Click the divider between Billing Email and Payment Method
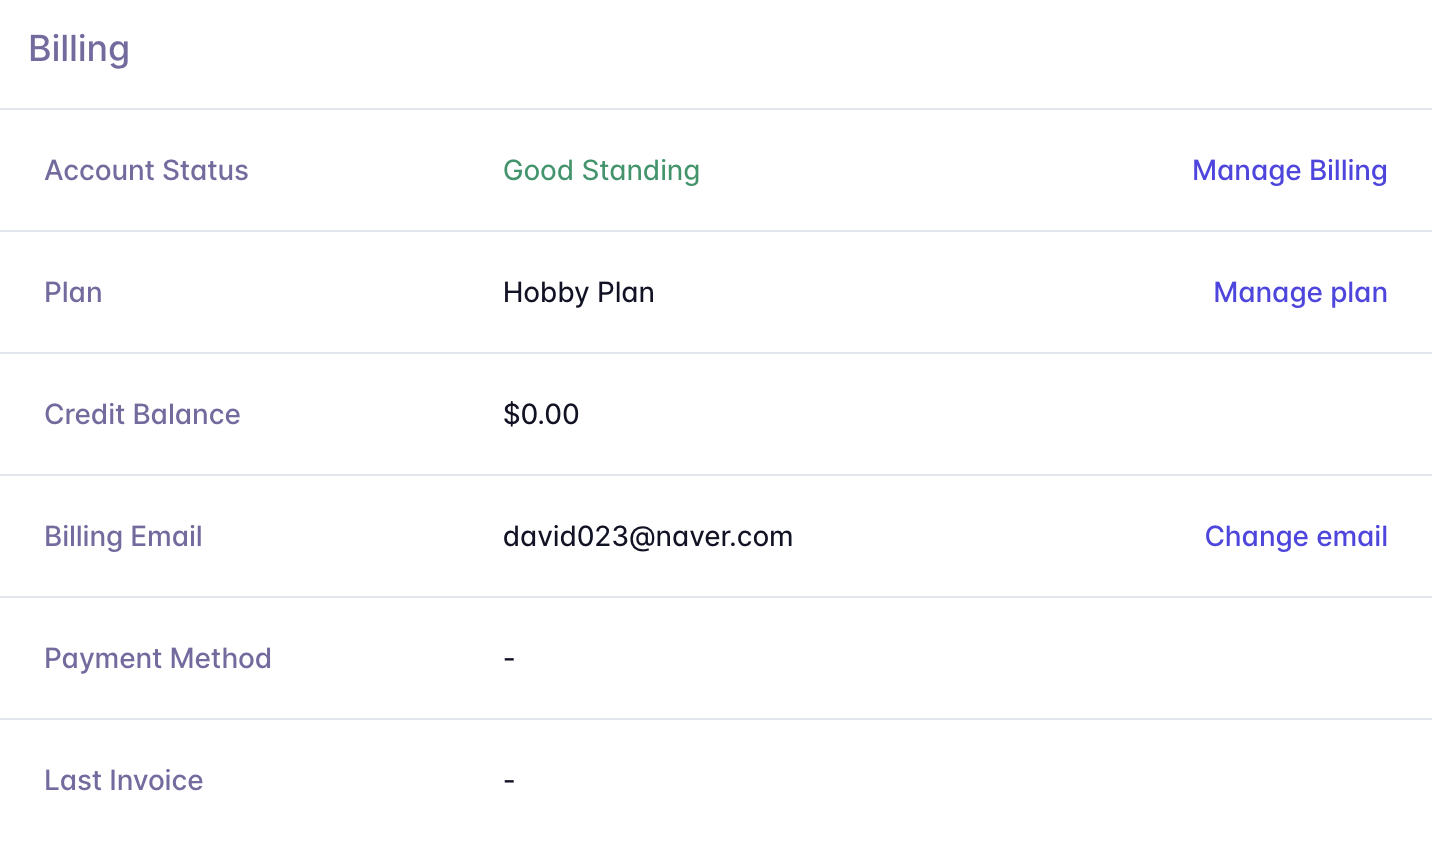This screenshot has width=1432, height=846. click(x=716, y=597)
